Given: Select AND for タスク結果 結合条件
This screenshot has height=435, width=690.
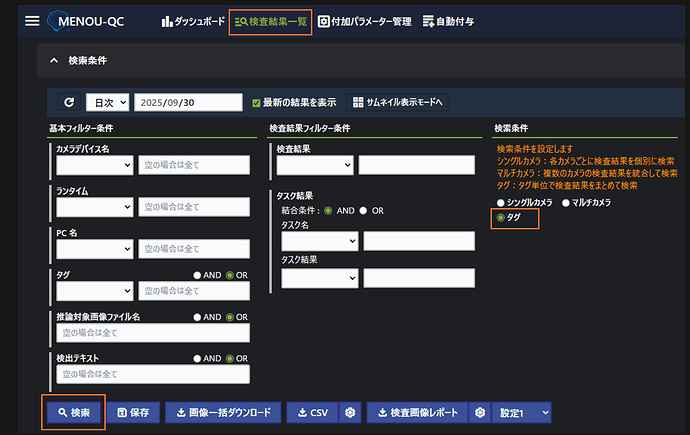Looking at the screenshot, I should [x=328, y=211].
